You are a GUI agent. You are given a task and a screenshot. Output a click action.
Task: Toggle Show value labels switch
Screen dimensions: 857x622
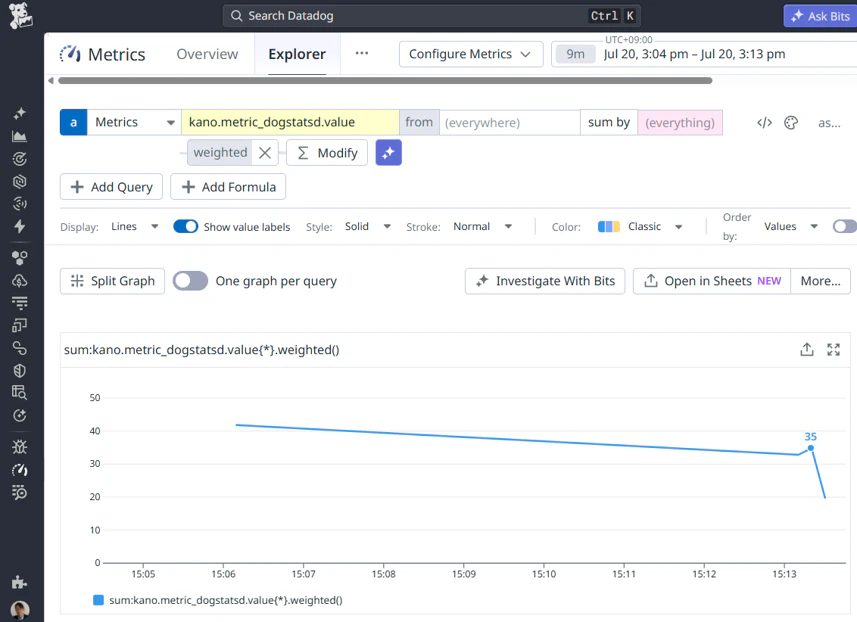[185, 226]
